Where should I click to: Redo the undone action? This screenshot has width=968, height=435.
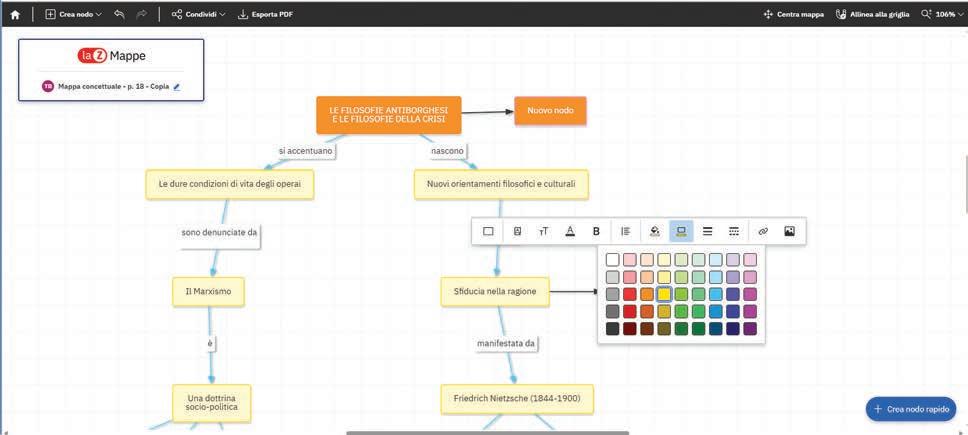tap(141, 14)
